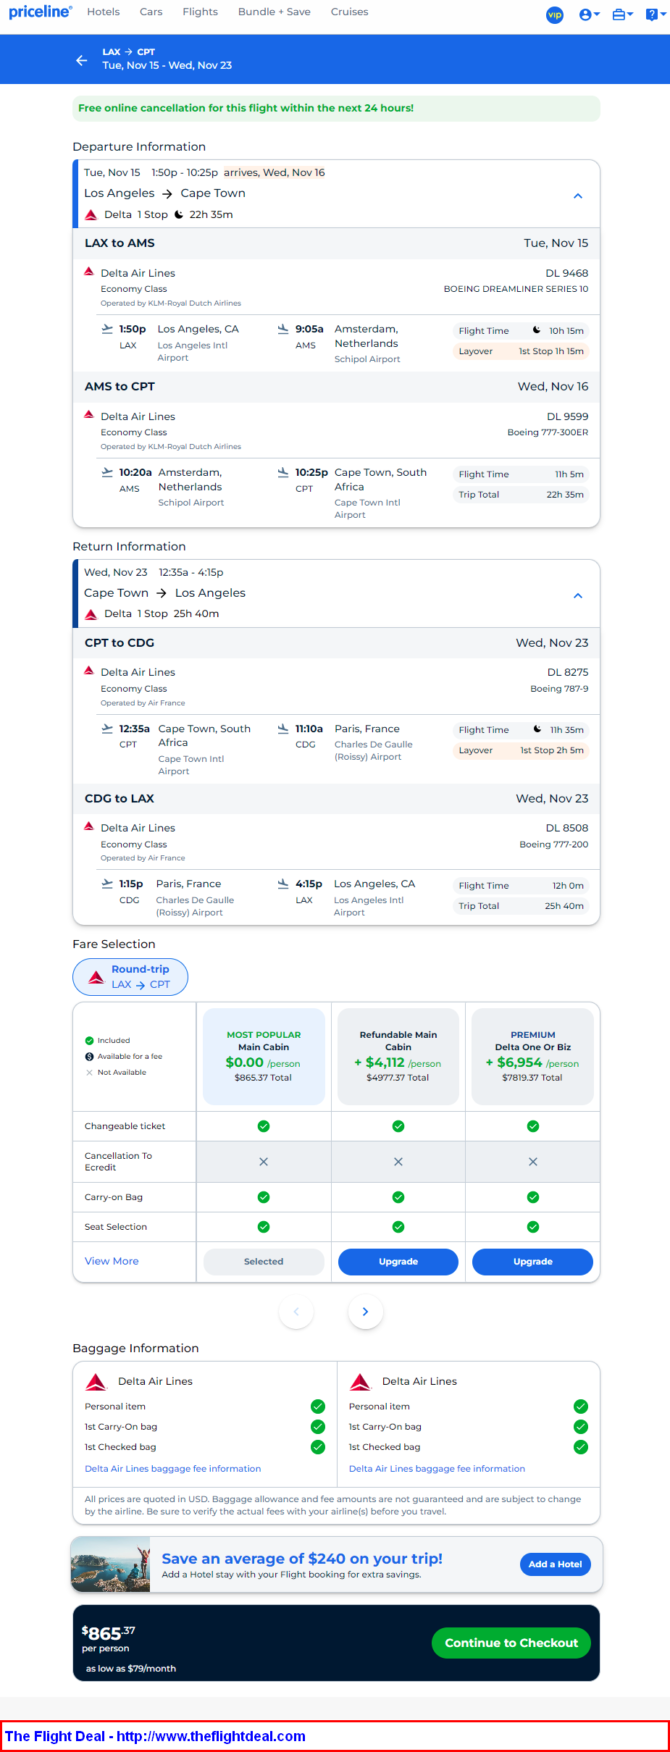Open the Flights tab
The image size is (670, 1752).
pos(200,12)
